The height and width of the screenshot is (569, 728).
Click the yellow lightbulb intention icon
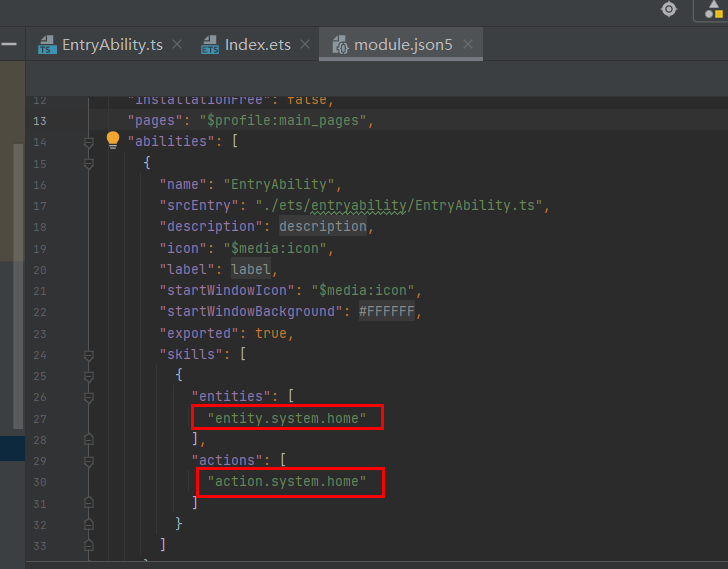pos(113,140)
